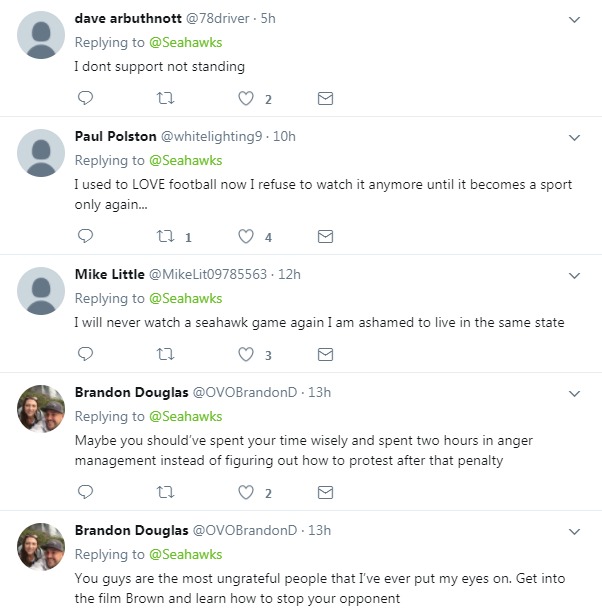
Task: Send dave arbuthnott's tweet via direct message
Action: pyautogui.click(x=325, y=98)
